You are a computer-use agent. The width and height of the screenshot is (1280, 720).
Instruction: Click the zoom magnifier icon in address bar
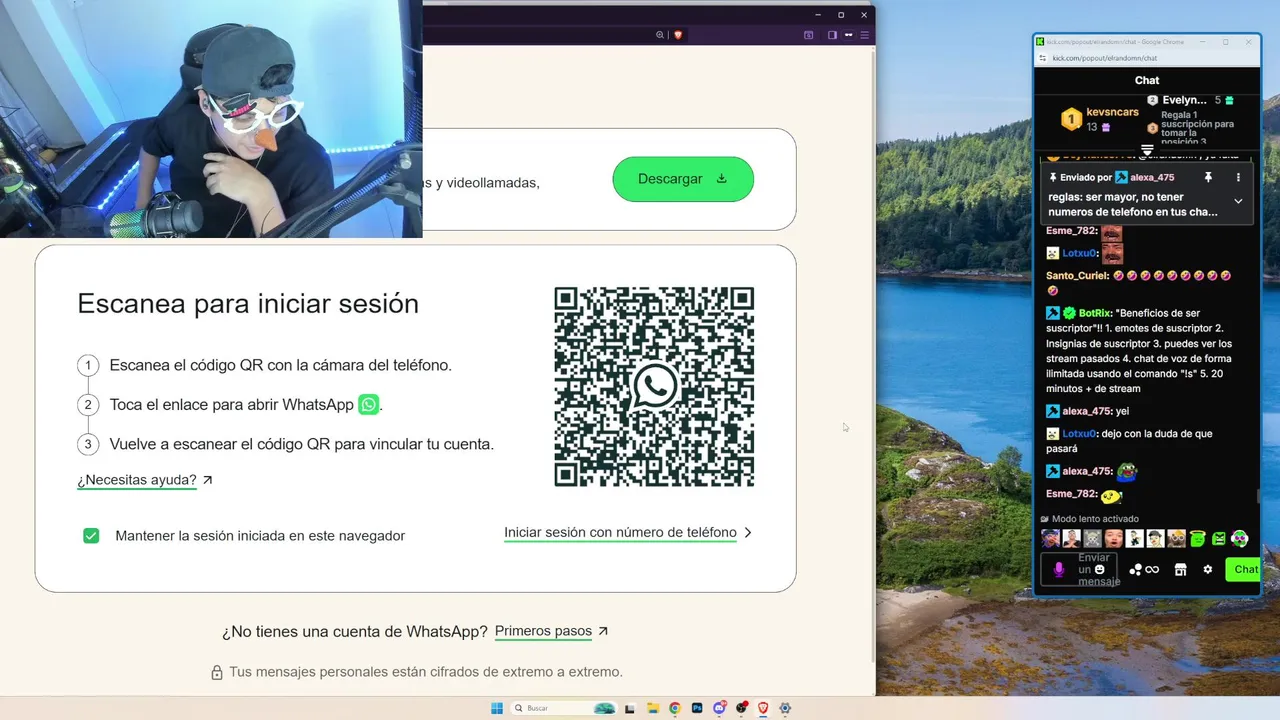(660, 35)
